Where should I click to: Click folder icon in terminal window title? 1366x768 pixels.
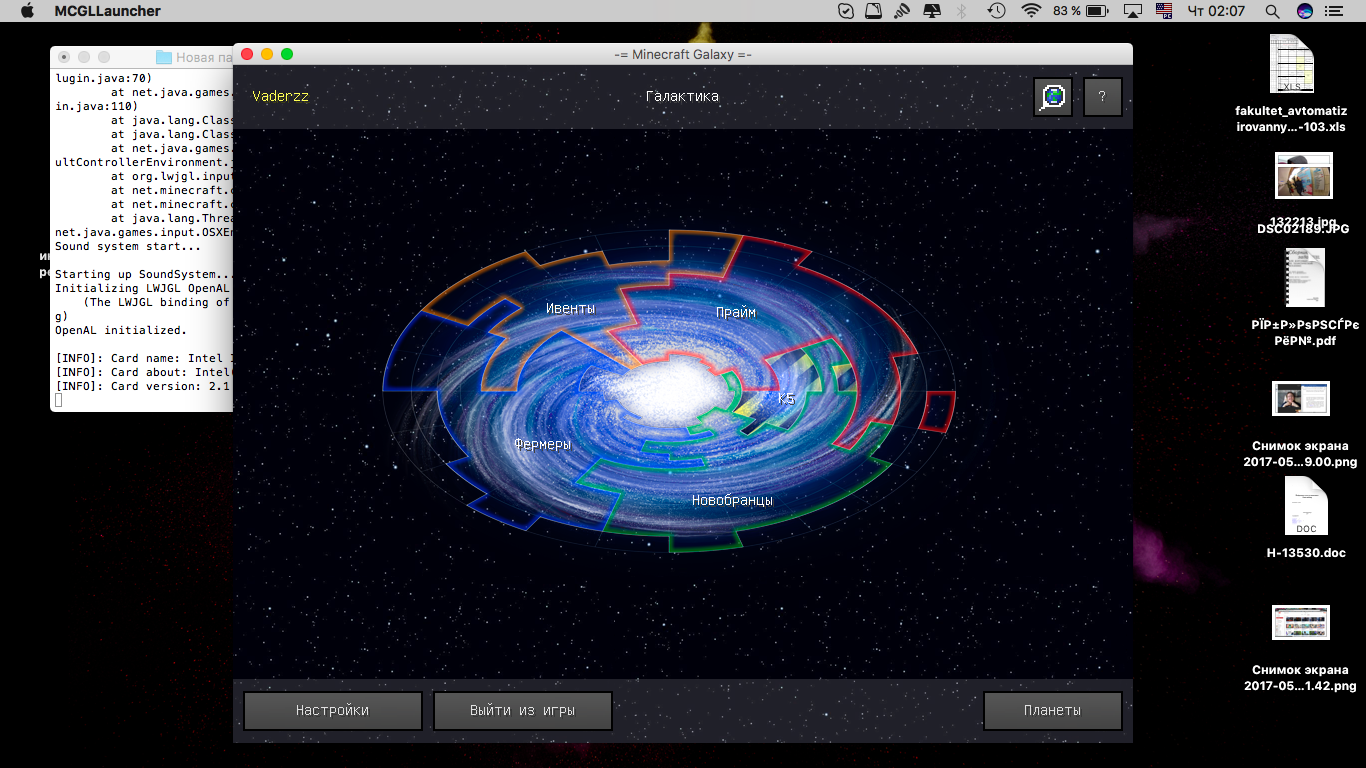click(163, 58)
